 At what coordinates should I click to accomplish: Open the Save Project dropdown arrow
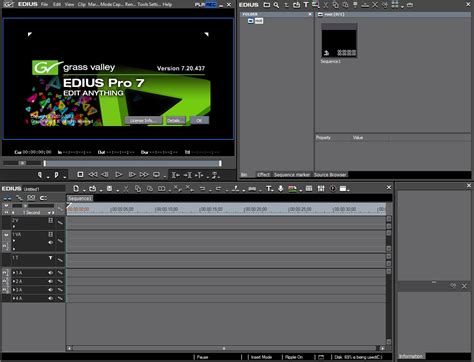click(117, 190)
